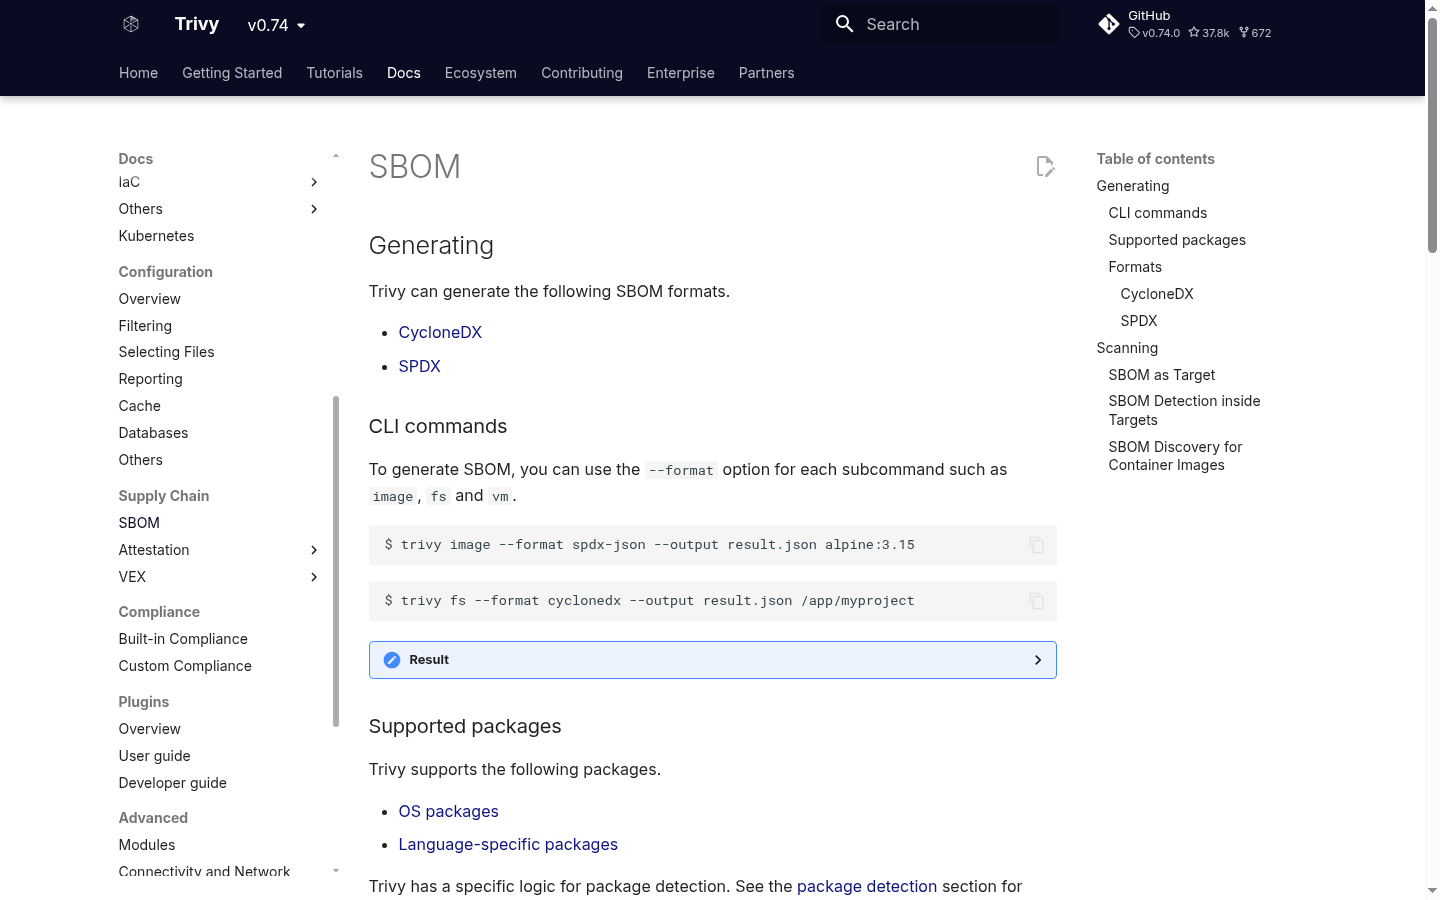This screenshot has height=900, width=1440.
Task: Open User guide in the sidebar
Action: click(154, 756)
